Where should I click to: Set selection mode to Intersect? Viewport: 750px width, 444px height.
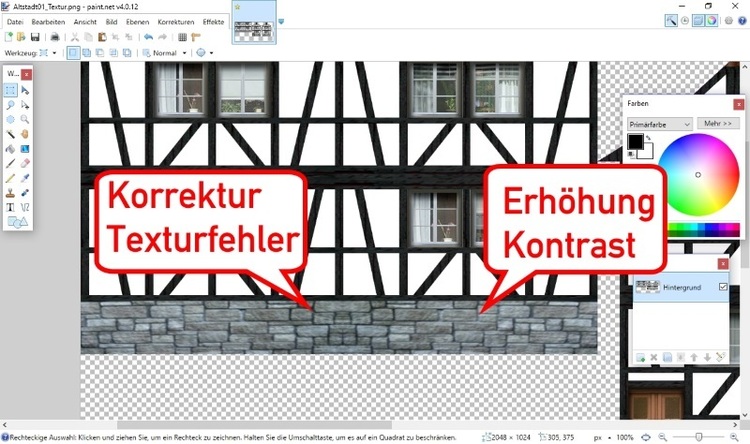tap(113, 53)
